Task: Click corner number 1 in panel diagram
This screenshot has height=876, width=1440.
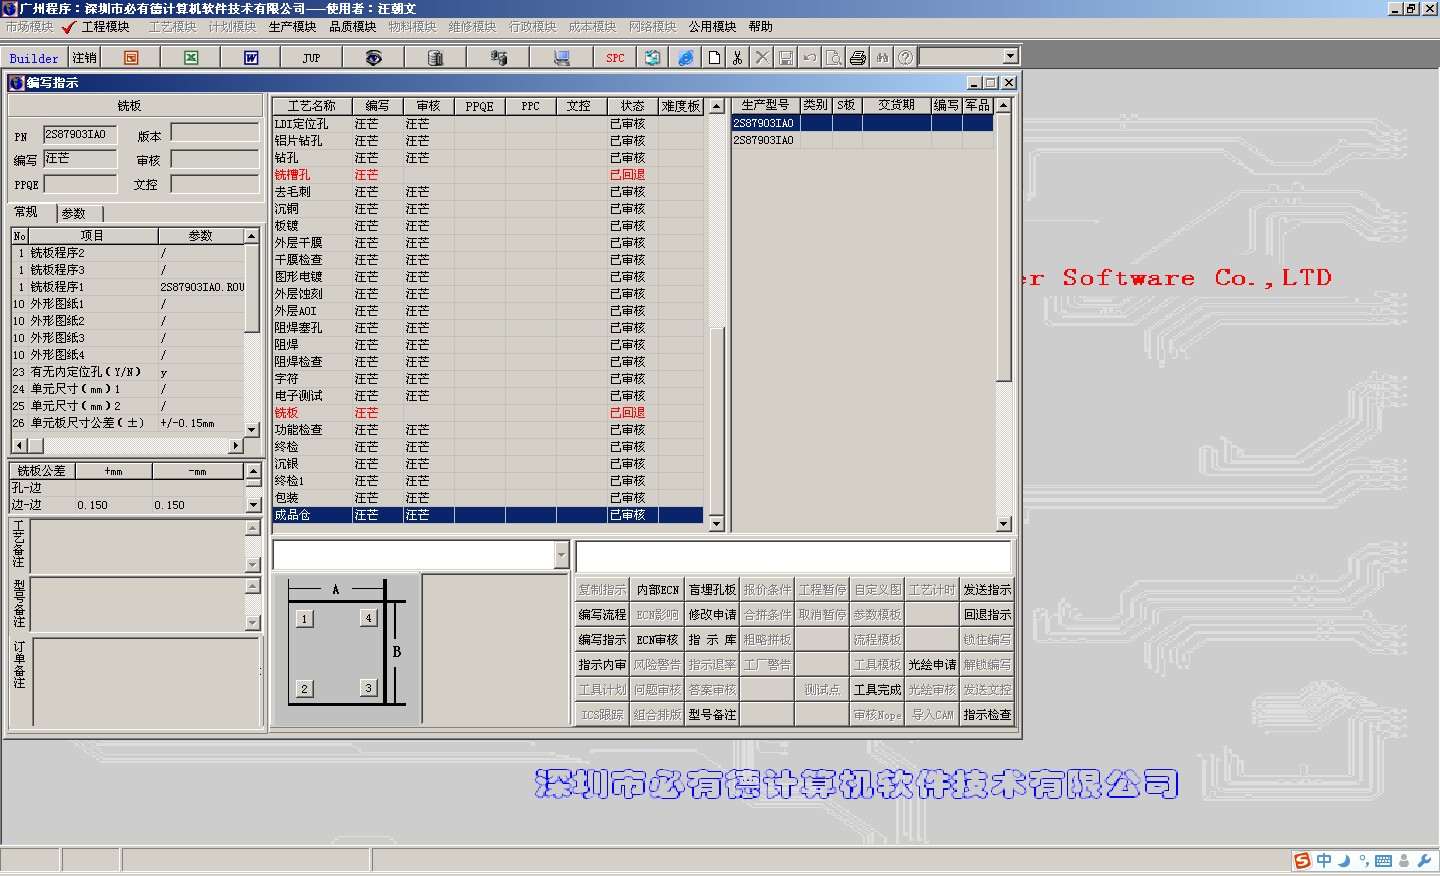Action: coord(304,619)
